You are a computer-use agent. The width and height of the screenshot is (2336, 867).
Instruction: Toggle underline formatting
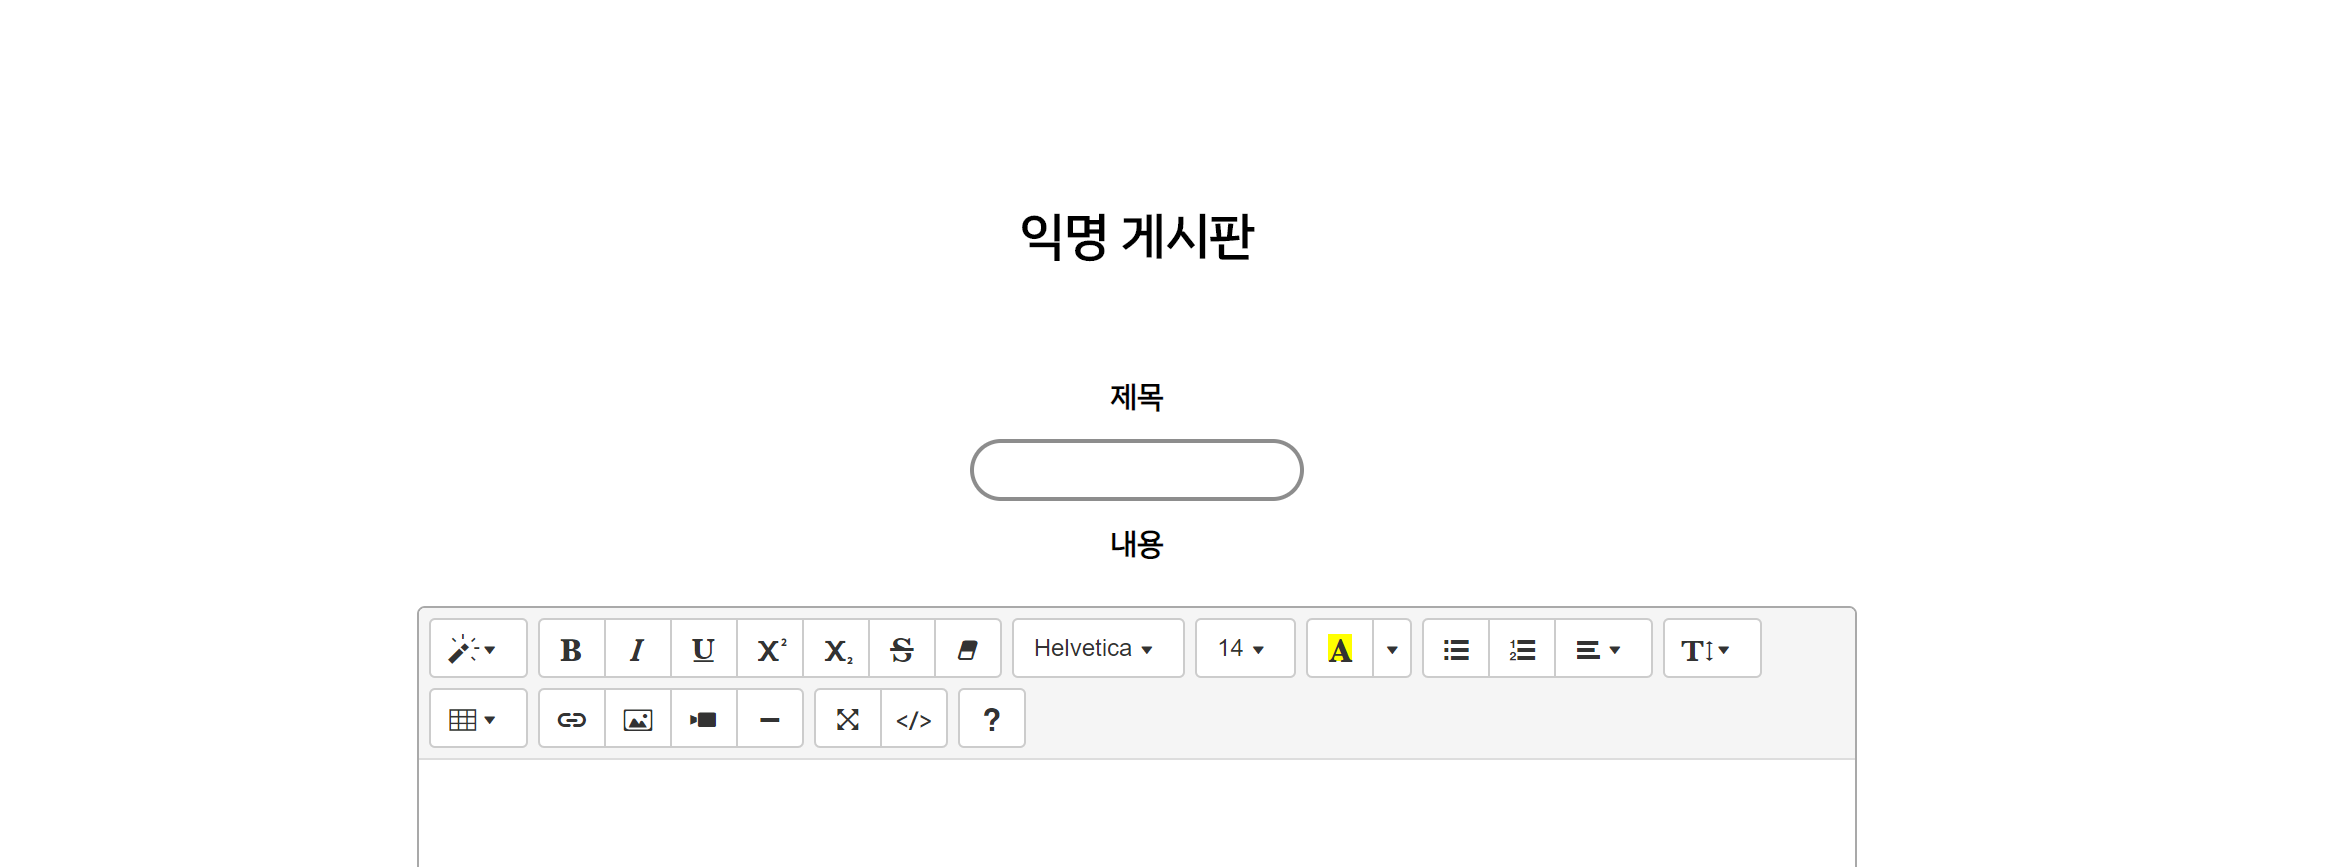pos(703,649)
